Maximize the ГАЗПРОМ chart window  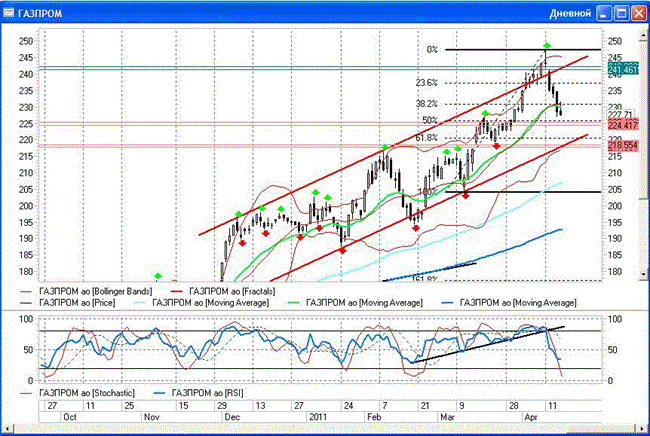pyautogui.click(x=620, y=12)
